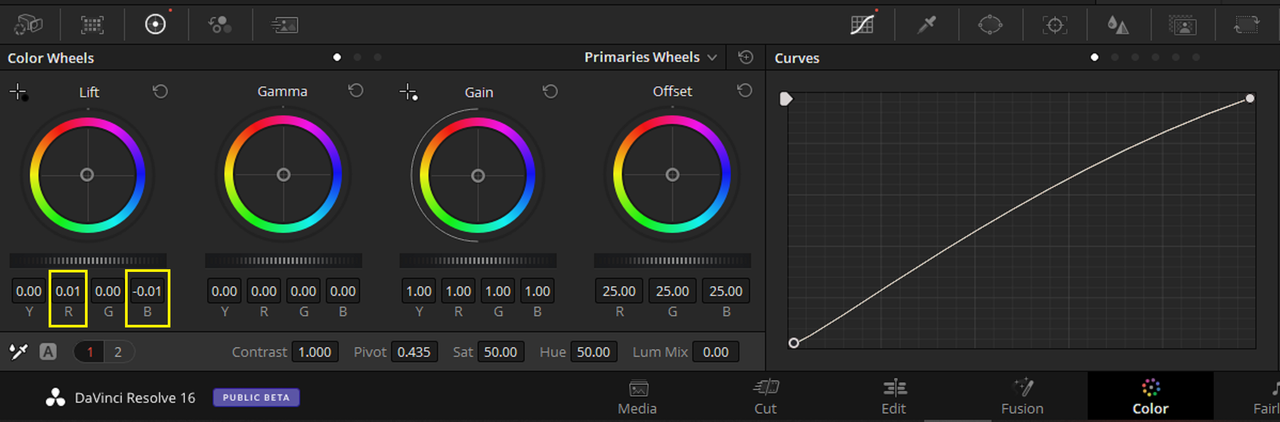Click the DaVinci Resolve logo
This screenshot has height=422, width=1280.
(55, 398)
